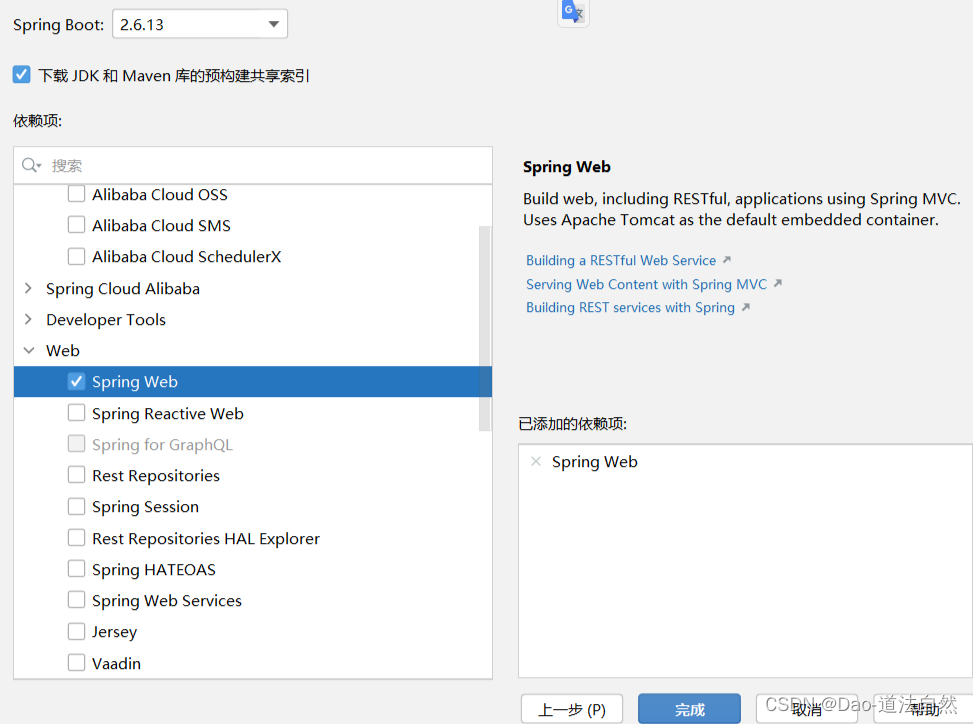Screen dimensions: 973x724
Task: Open the Spring Boot version dropdown
Action: point(200,24)
